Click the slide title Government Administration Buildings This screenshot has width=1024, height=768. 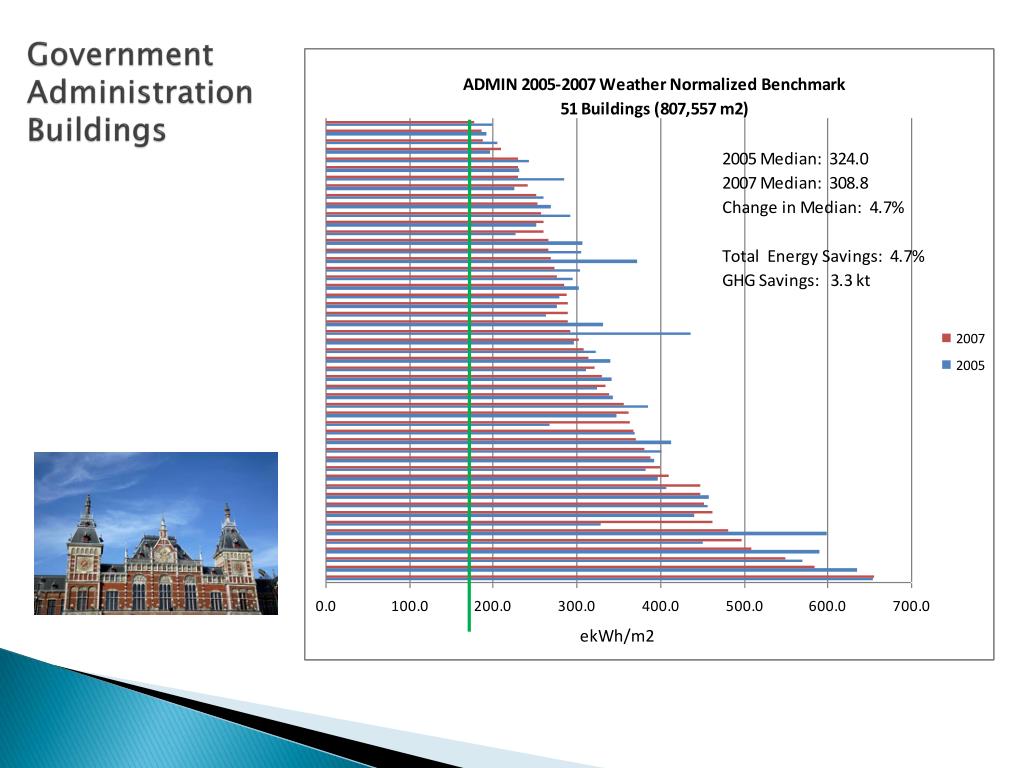[139, 92]
